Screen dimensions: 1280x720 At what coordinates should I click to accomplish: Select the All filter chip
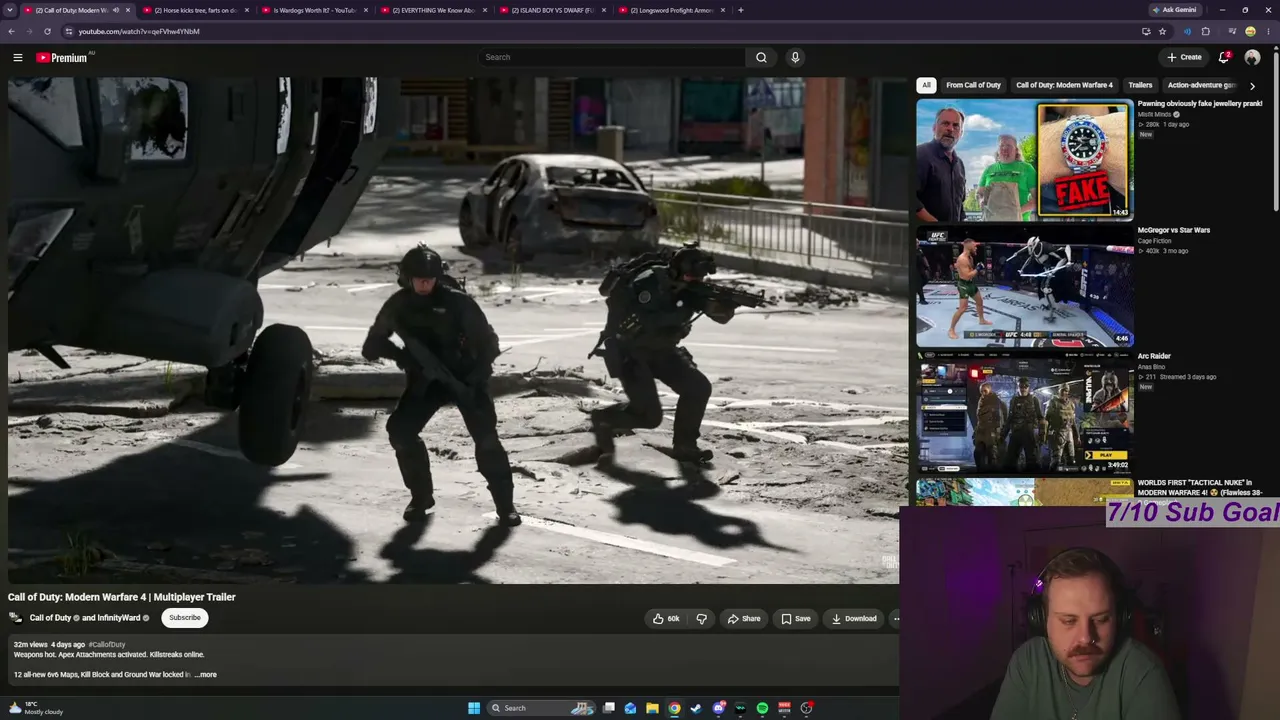(x=927, y=85)
